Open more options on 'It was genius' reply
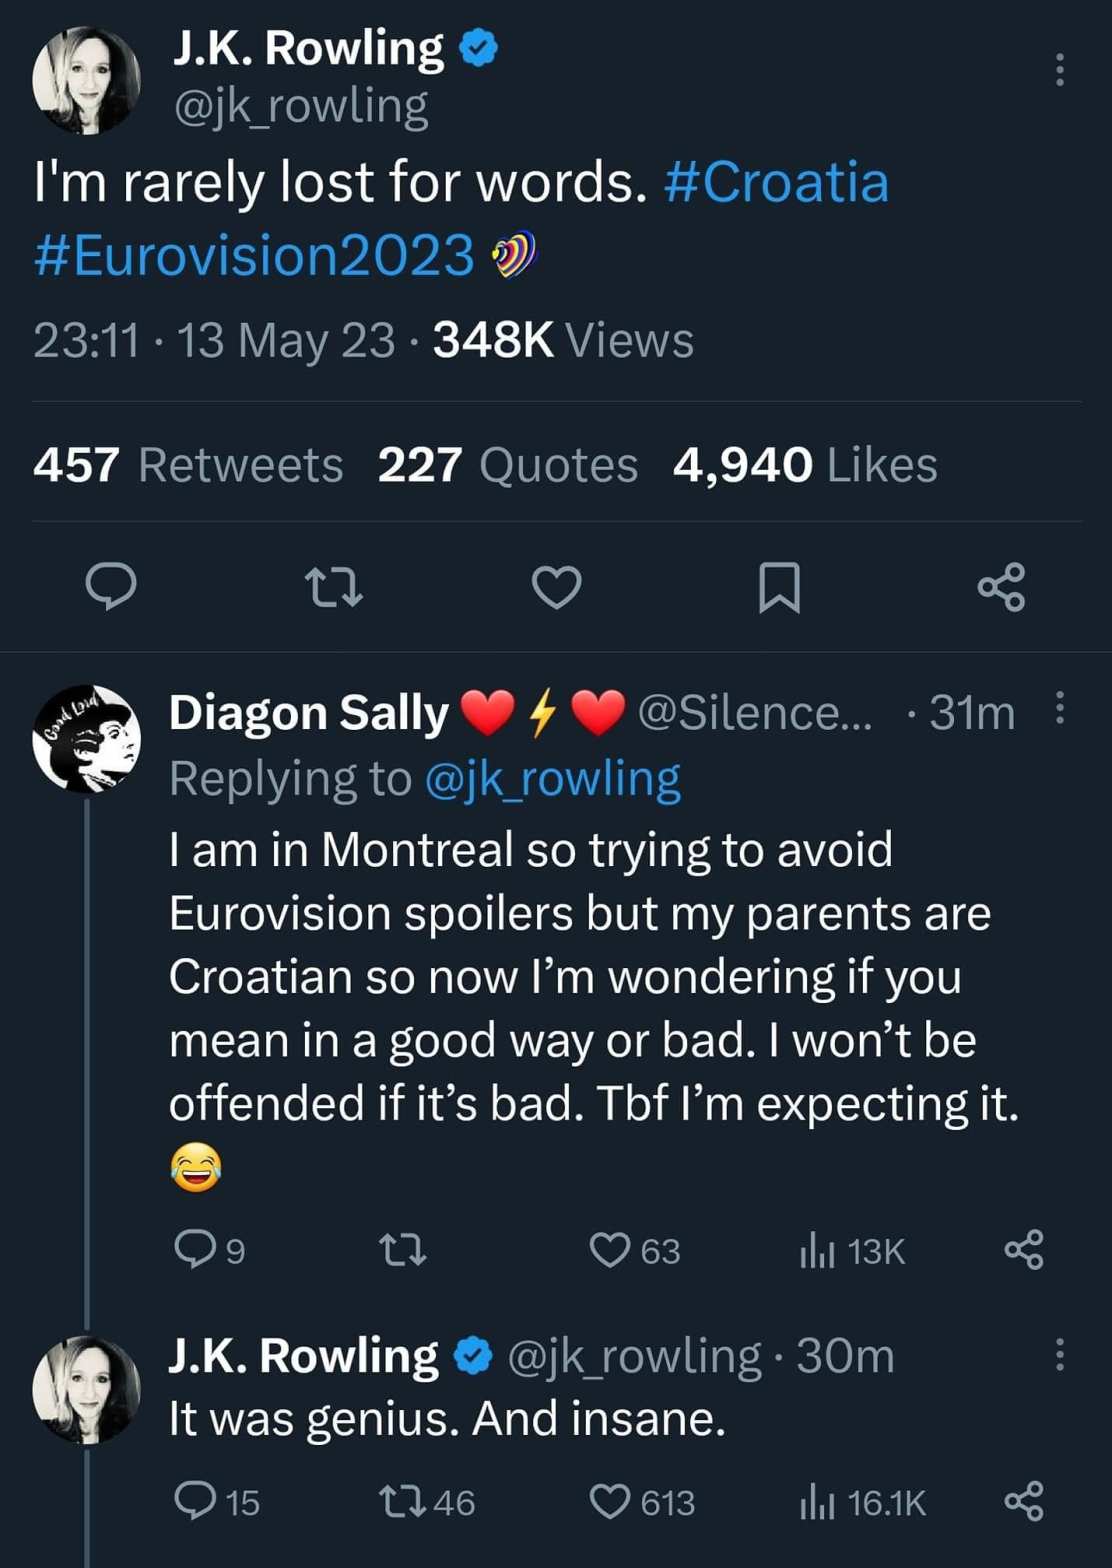 point(1060,1357)
